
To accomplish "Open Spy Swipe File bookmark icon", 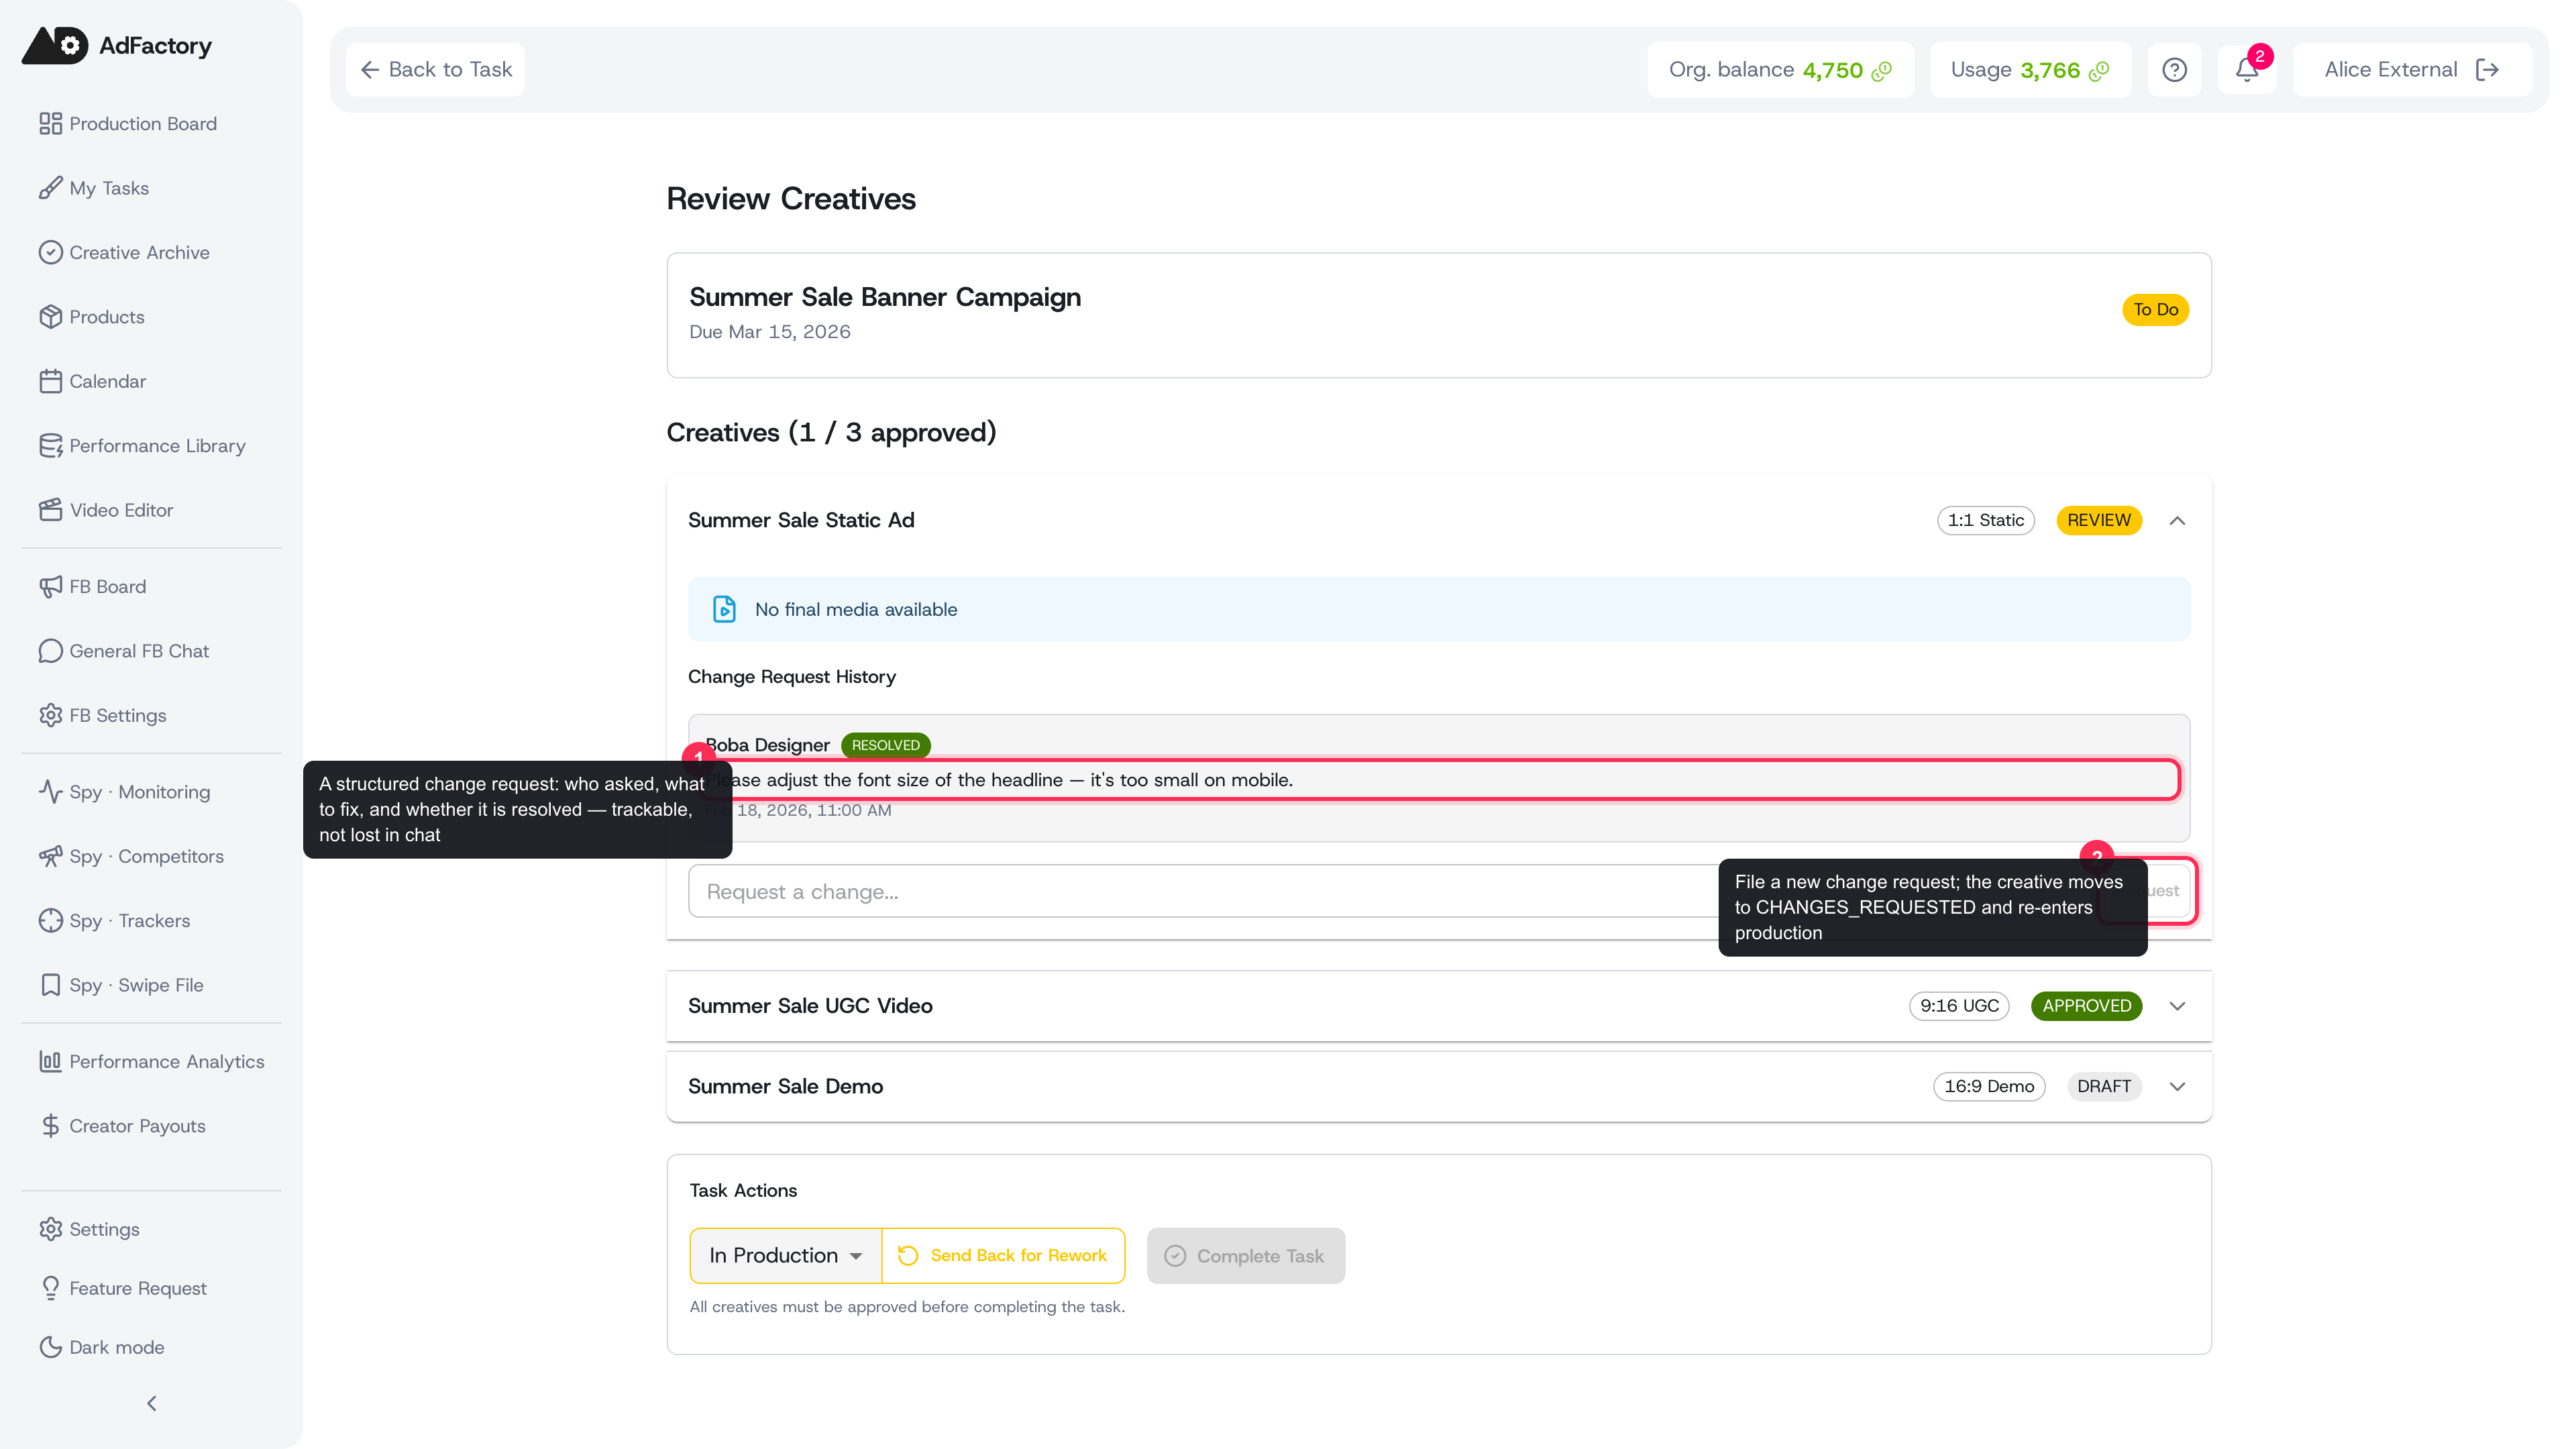I will click(x=50, y=985).
